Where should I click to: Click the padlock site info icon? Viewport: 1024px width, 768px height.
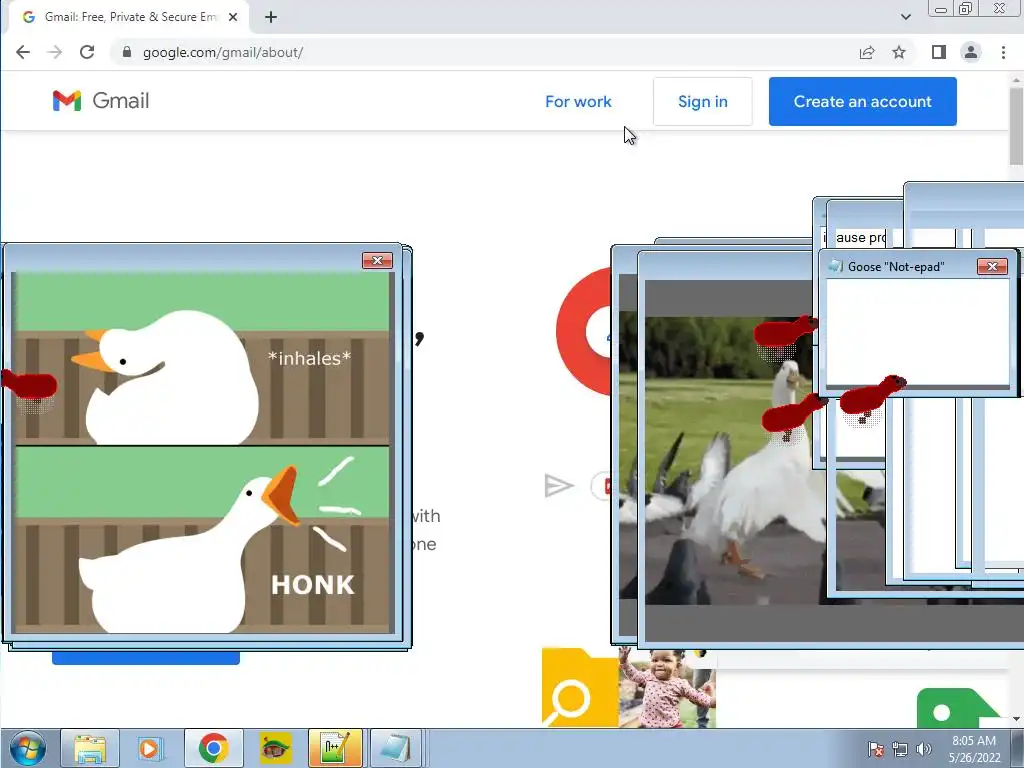127,52
